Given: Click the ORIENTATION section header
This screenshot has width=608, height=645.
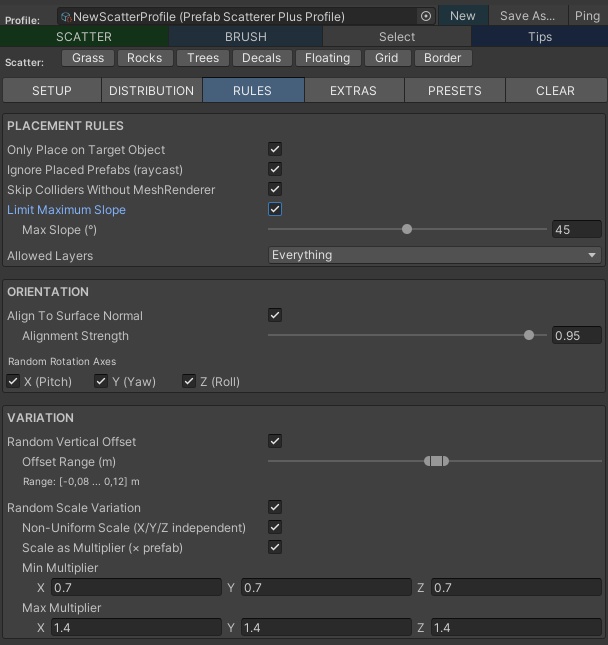Looking at the screenshot, I should coord(48,292).
